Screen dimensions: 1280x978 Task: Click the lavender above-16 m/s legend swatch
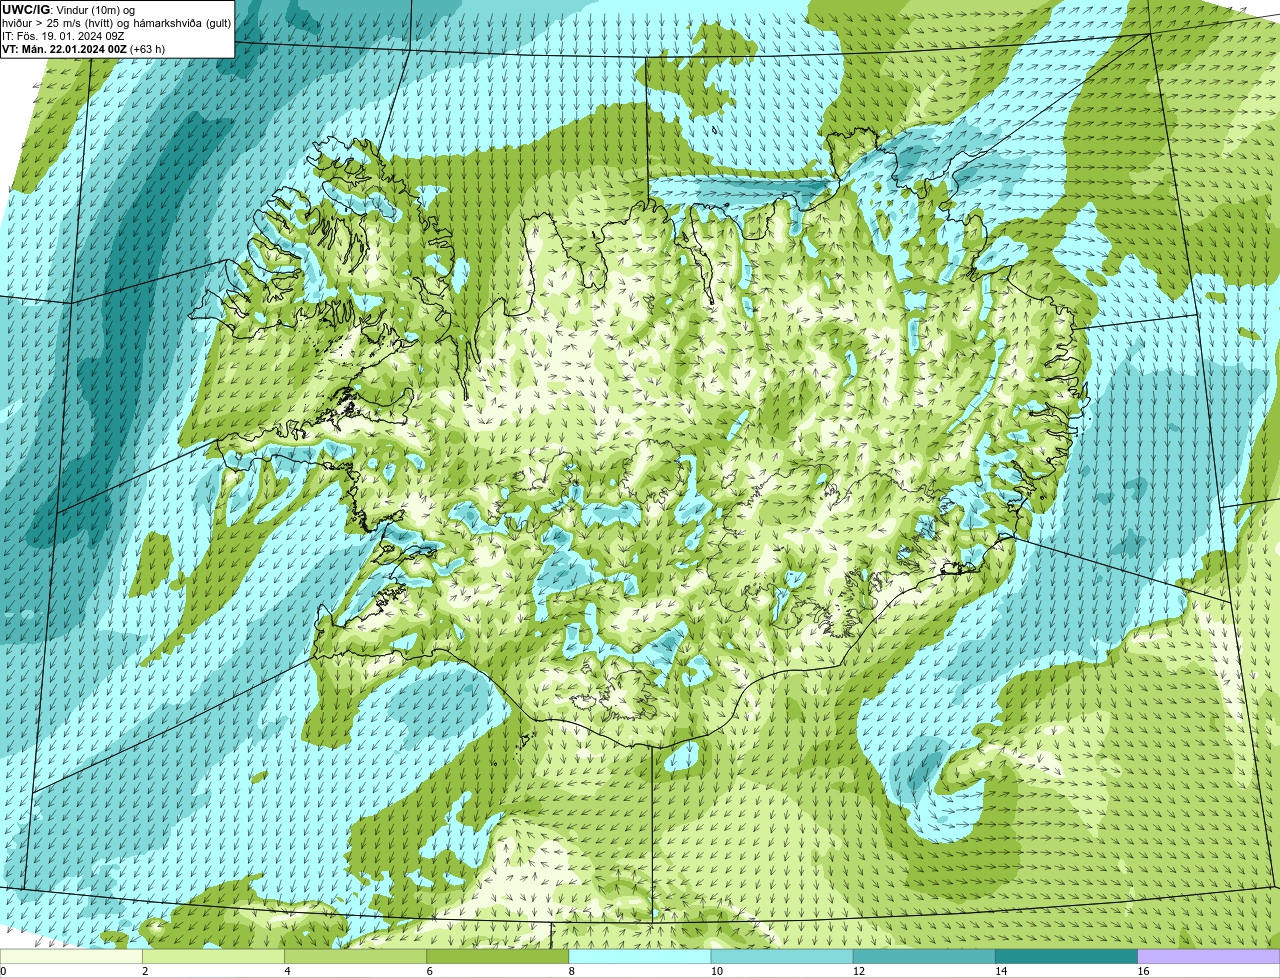coord(1208,957)
